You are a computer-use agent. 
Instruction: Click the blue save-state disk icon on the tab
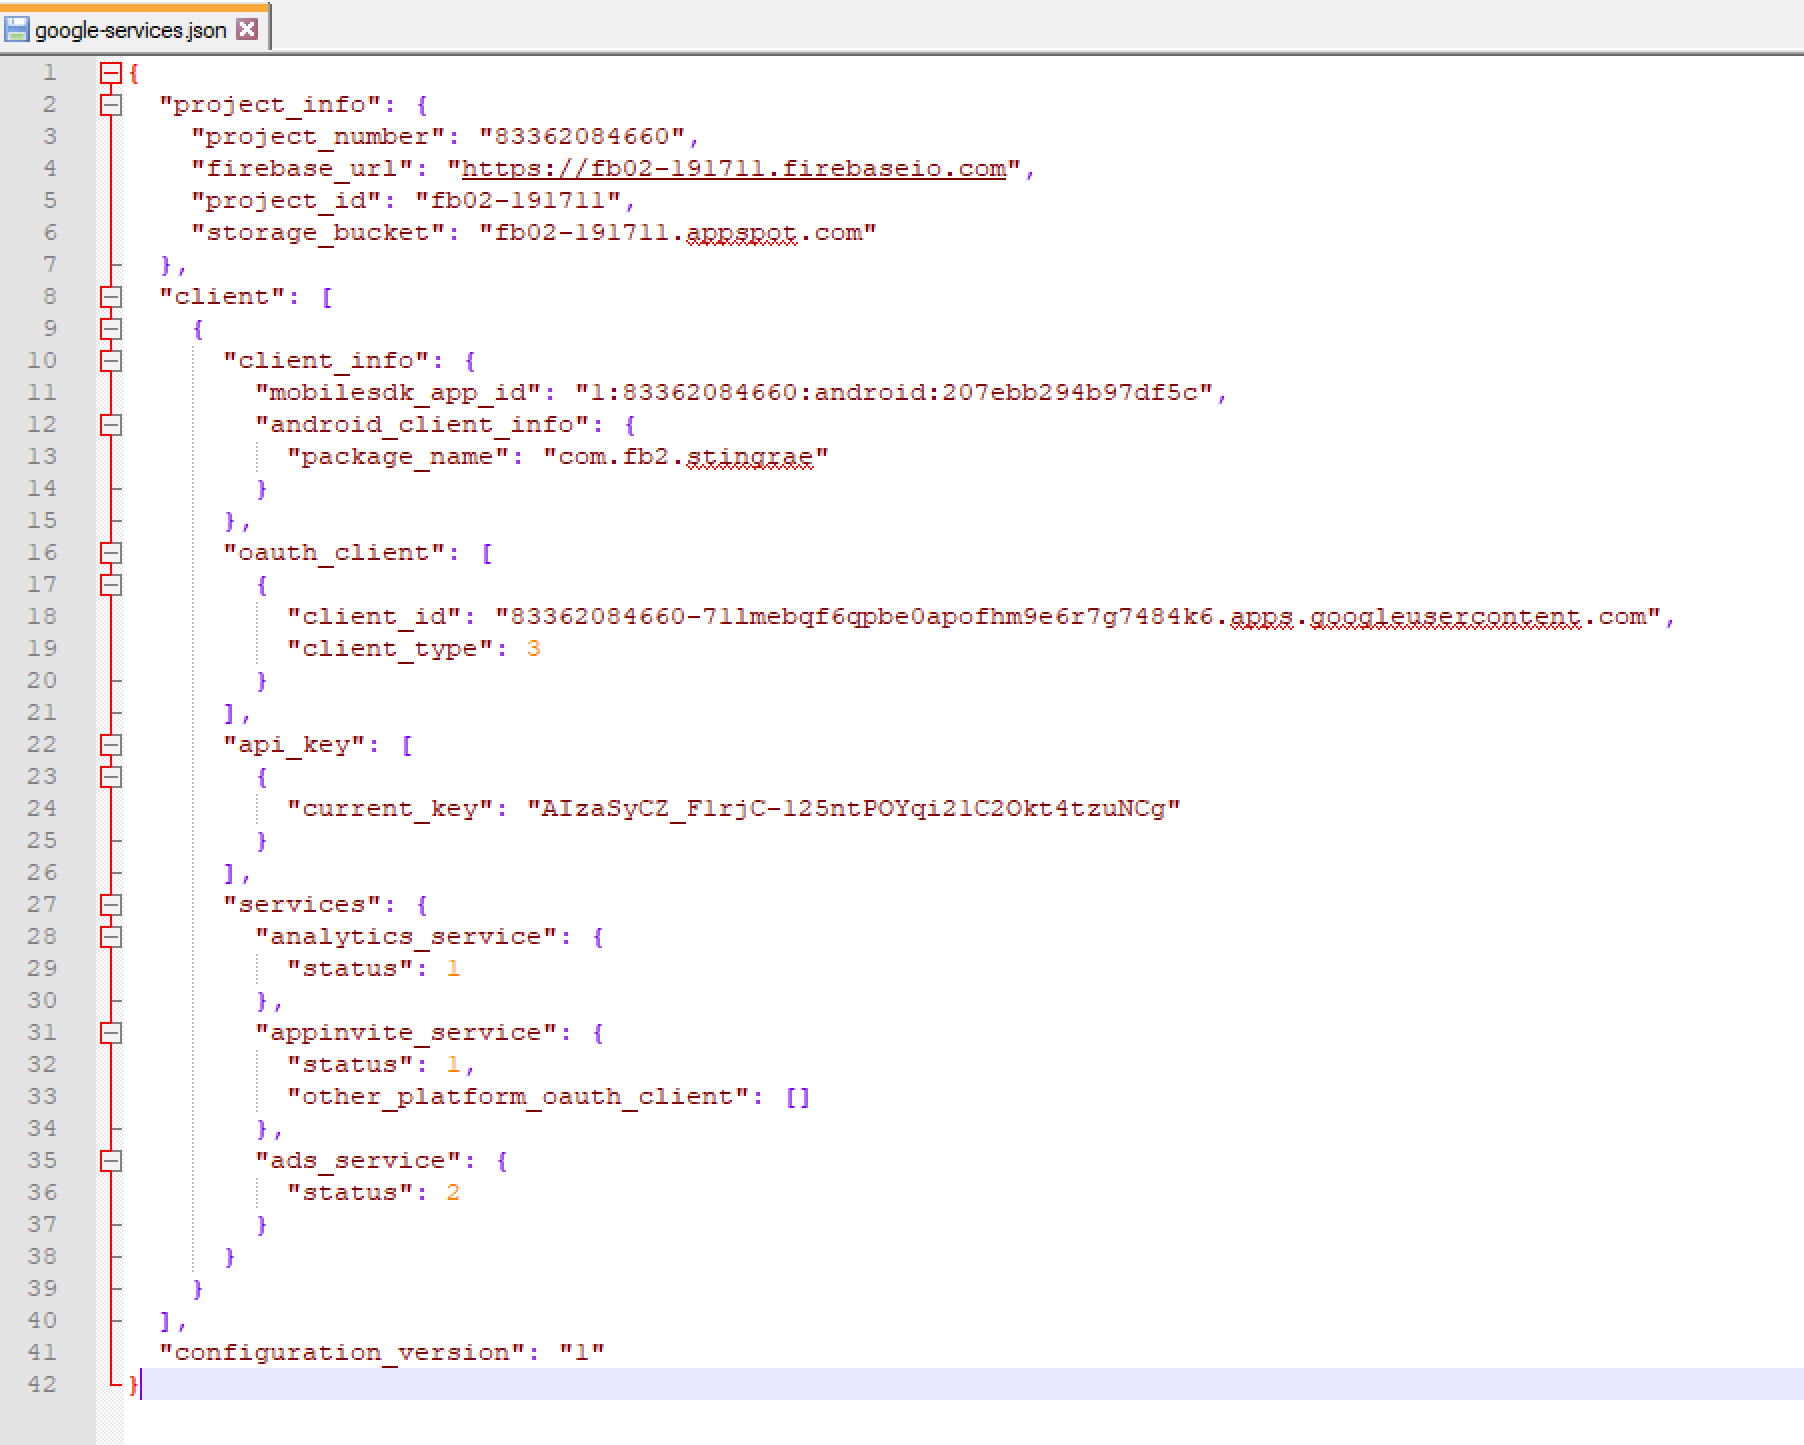[x=17, y=29]
